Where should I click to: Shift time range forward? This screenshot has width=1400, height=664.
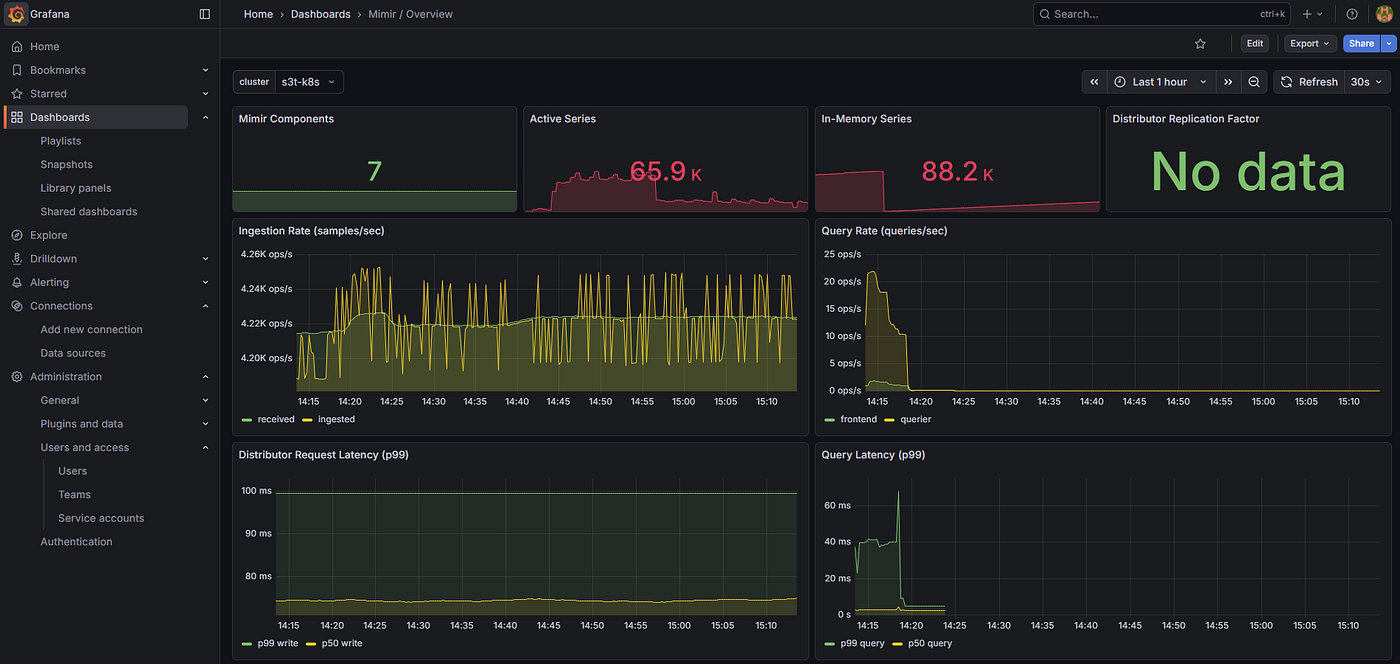(1228, 82)
